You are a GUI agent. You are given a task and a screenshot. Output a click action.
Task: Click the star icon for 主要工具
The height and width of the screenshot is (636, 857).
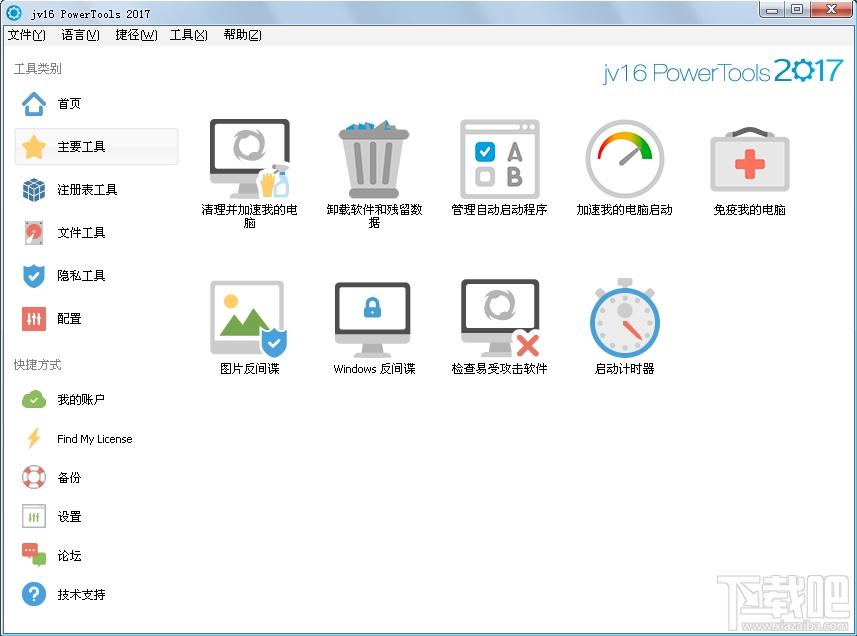tap(34, 146)
